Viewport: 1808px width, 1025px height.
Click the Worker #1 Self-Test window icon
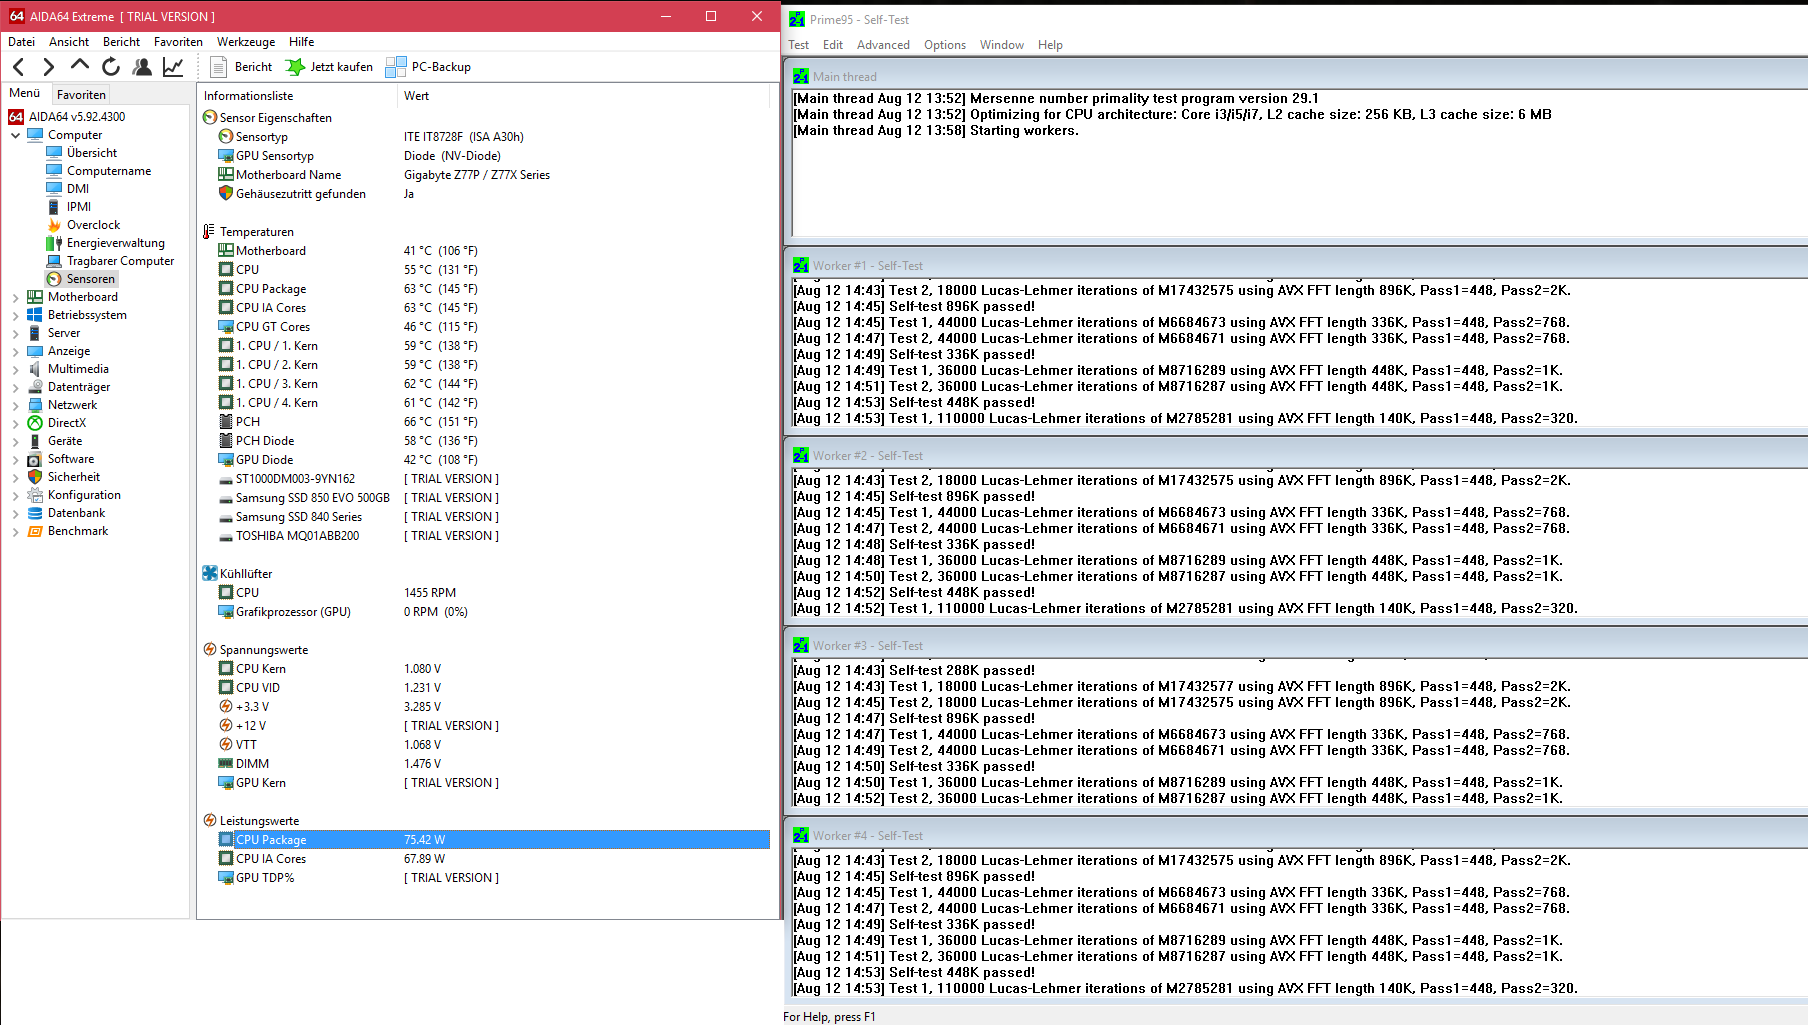click(x=801, y=265)
